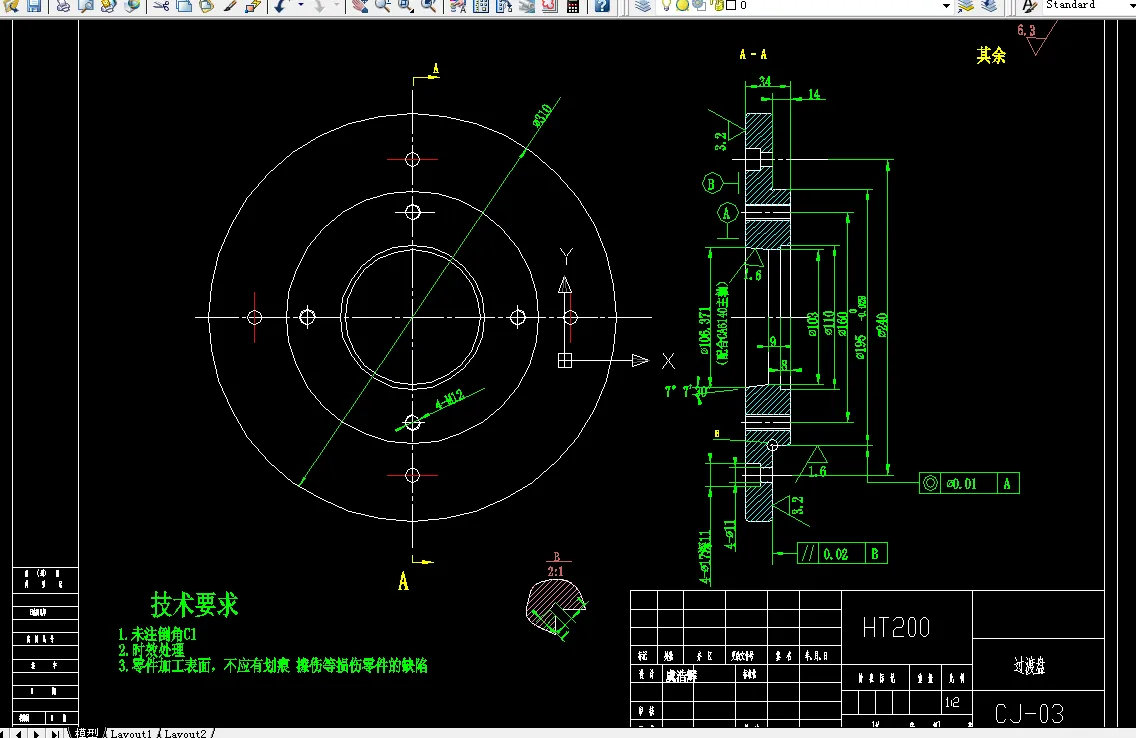The width and height of the screenshot is (1136, 738).
Task: Open Help with the question mark icon
Action: 602,6
